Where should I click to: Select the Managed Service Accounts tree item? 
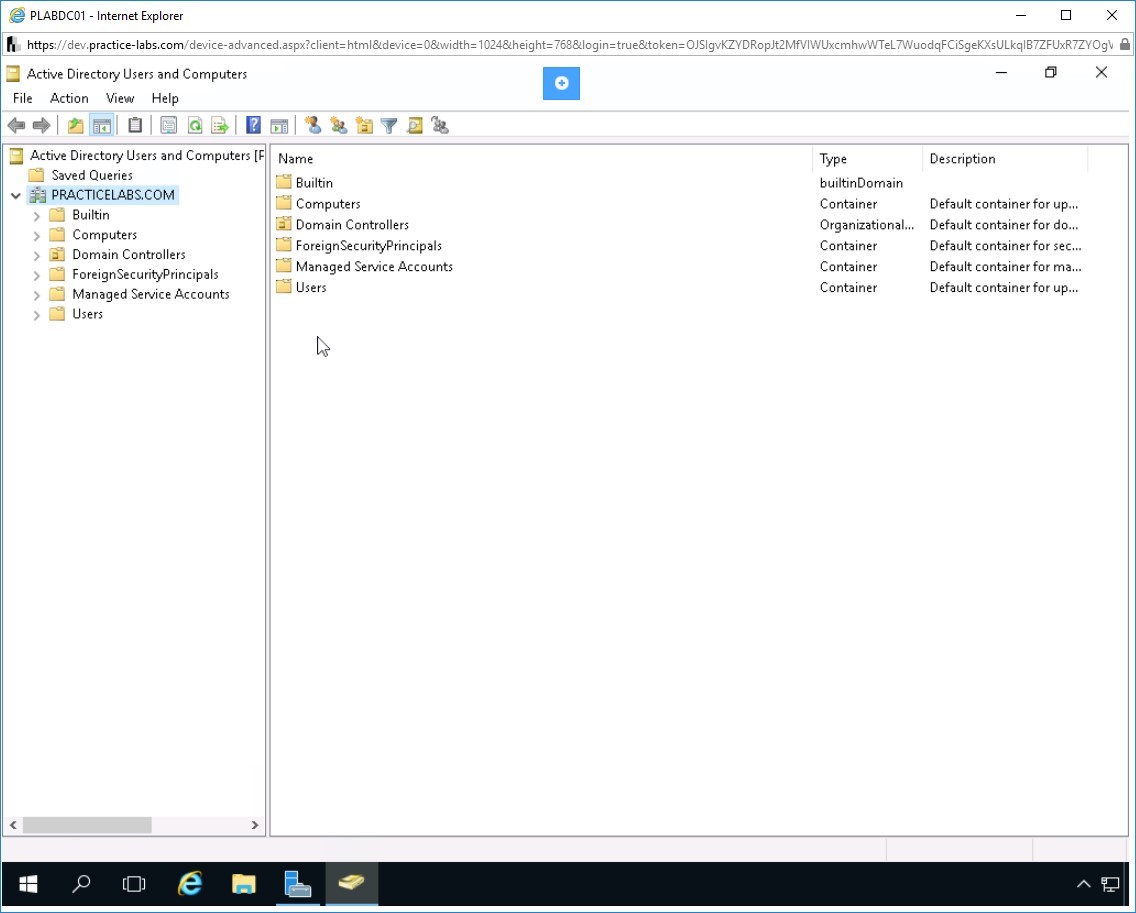coord(151,294)
